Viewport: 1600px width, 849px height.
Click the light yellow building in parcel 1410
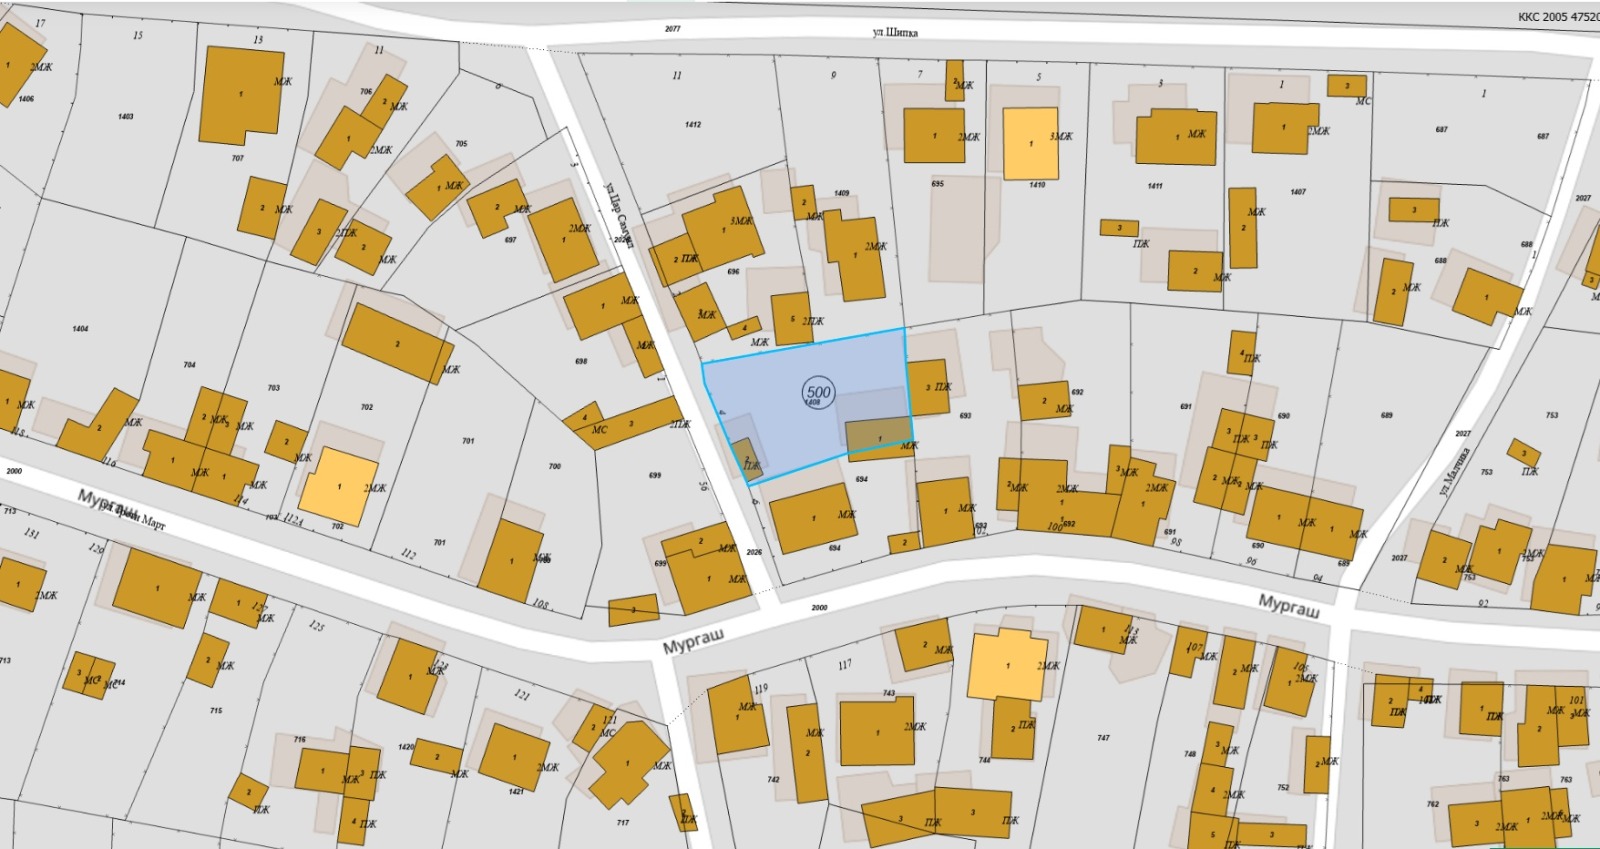point(1030,144)
